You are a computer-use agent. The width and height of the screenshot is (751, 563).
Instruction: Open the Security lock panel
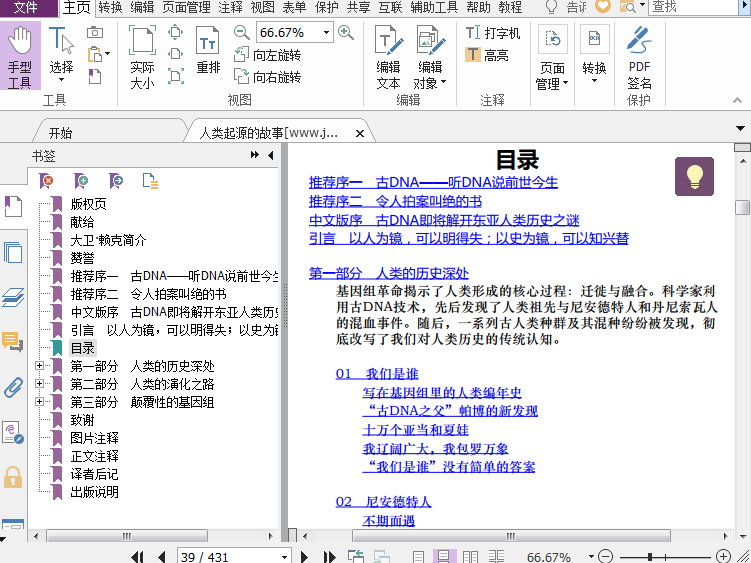point(13,477)
